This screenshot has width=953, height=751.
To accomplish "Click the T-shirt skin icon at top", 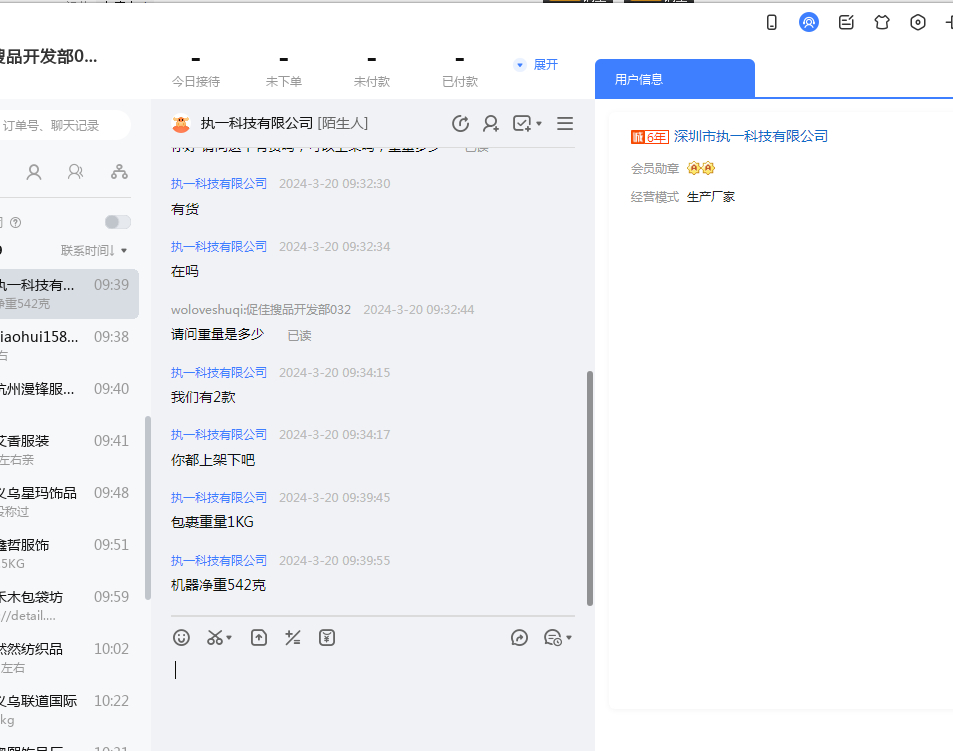I will 881,22.
